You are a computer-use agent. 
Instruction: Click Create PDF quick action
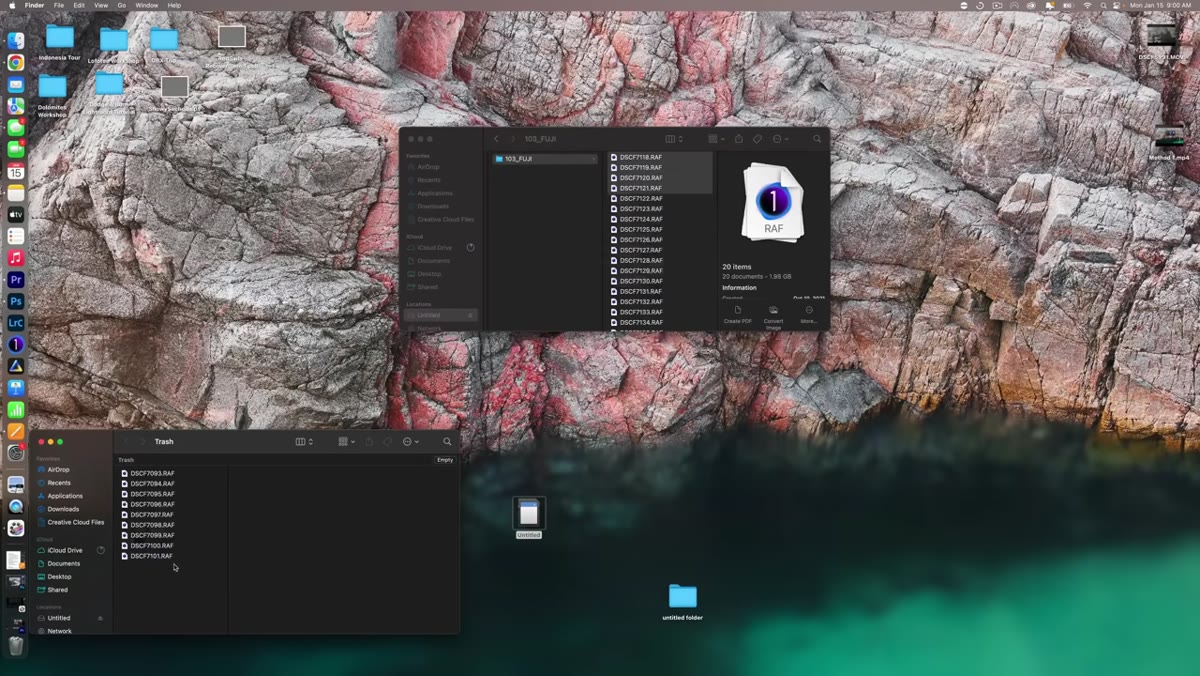coord(738,315)
